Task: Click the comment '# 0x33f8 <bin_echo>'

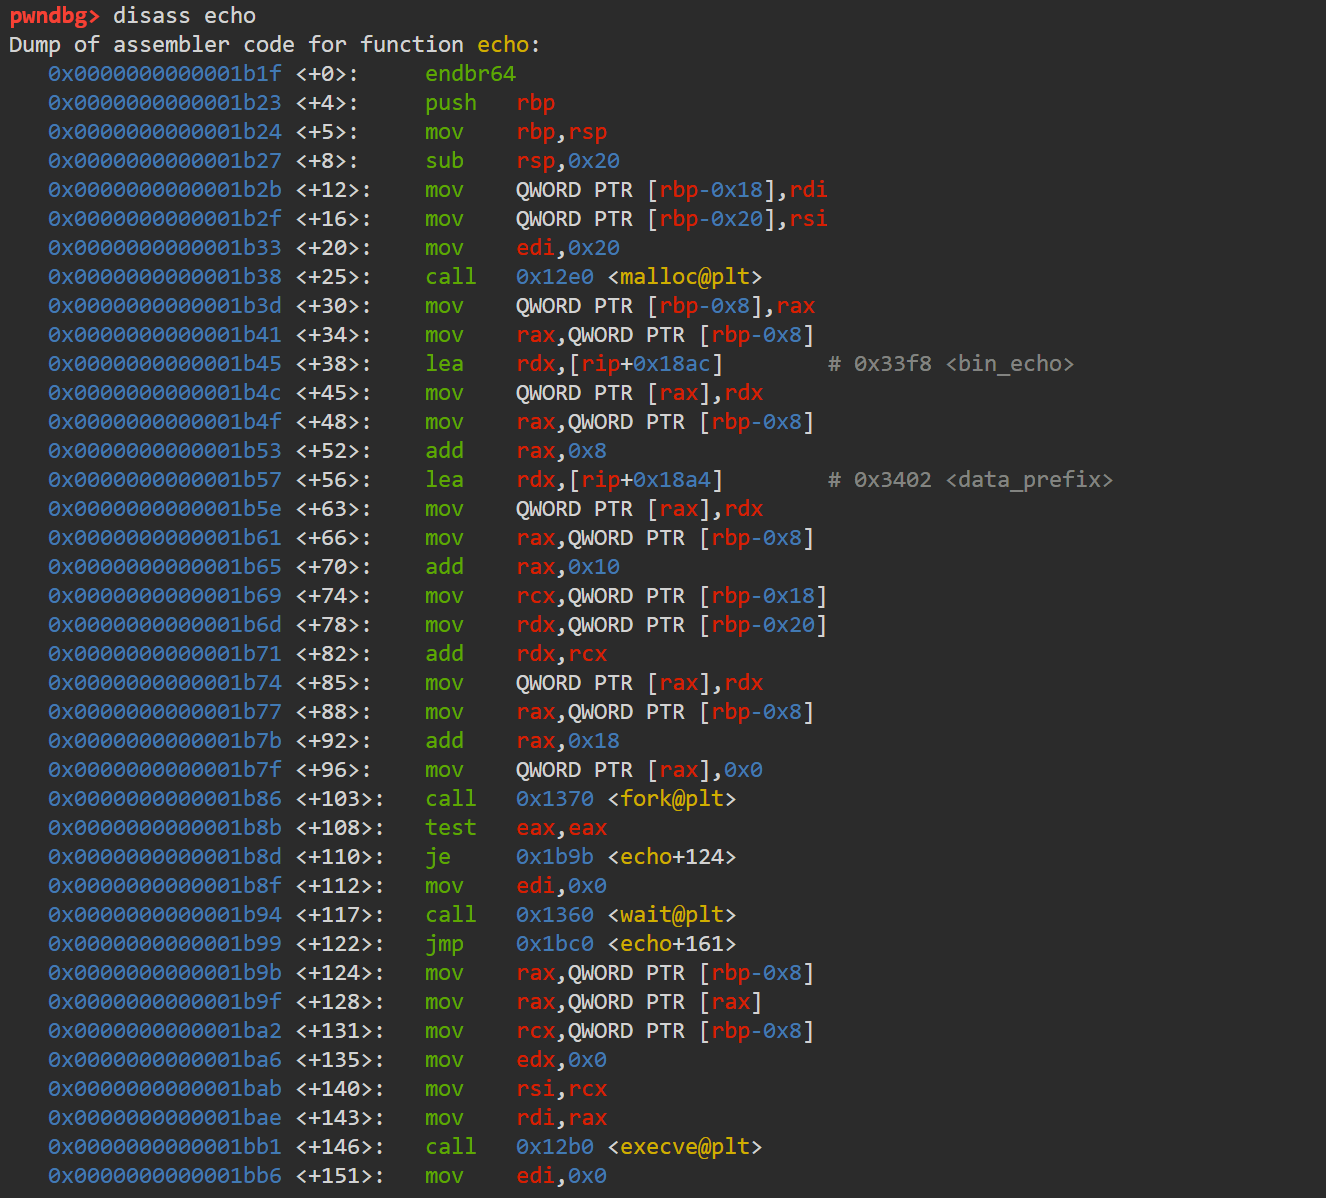Action: pos(951,364)
